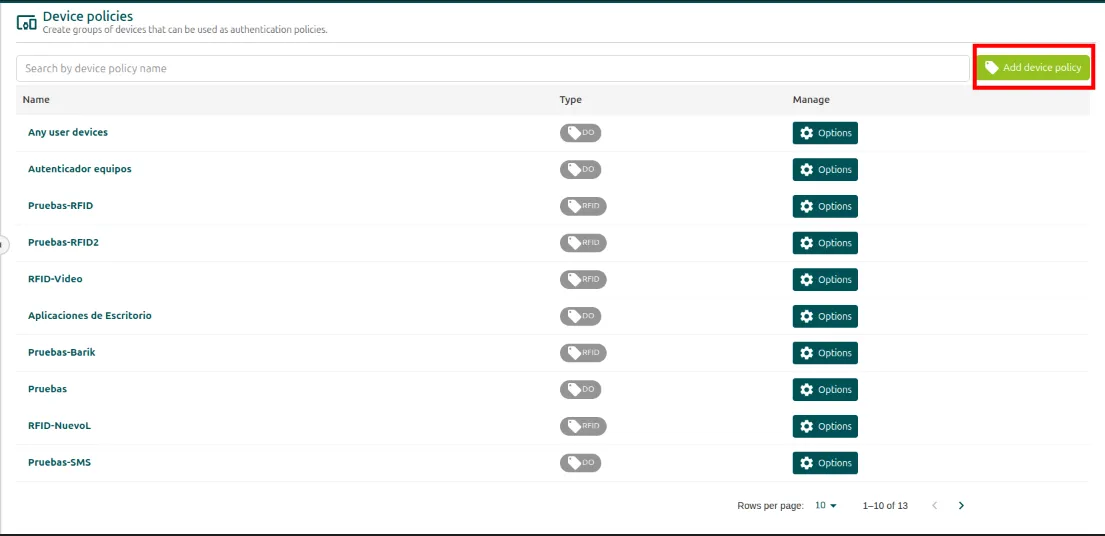Open the Autenticador equipos policy
Viewport: 1105px width, 536px height.
pyautogui.click(x=80, y=169)
